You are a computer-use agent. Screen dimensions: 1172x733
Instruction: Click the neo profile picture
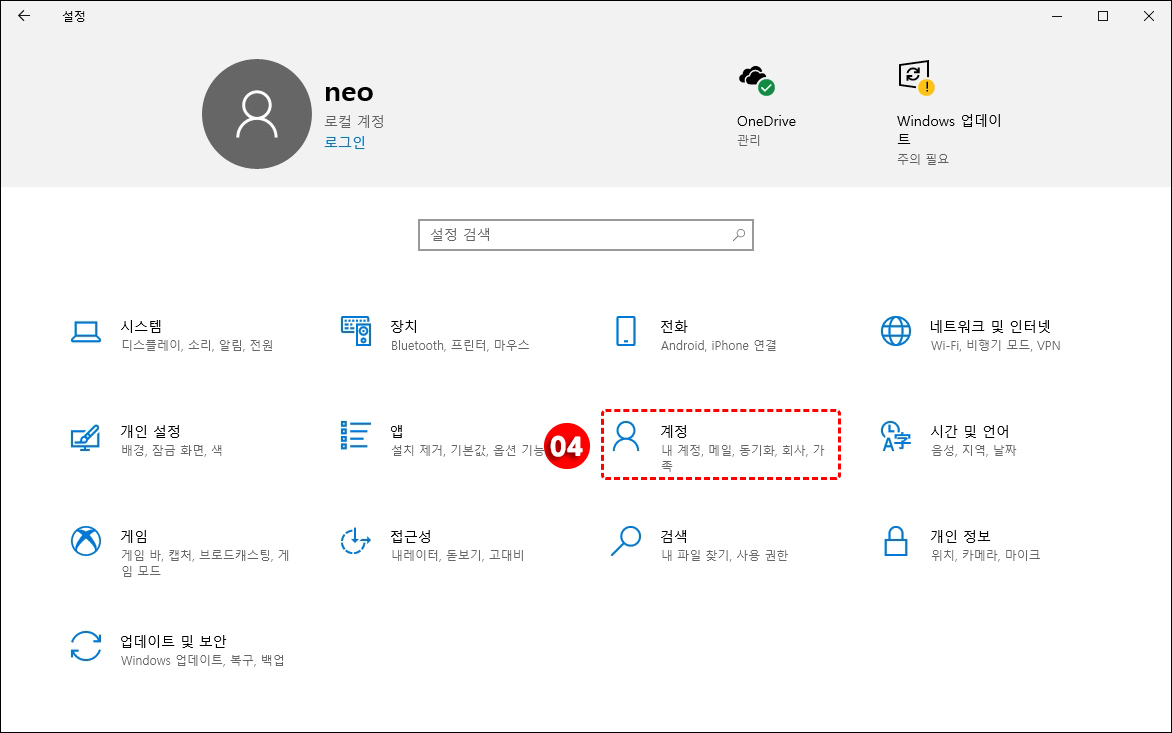click(257, 113)
